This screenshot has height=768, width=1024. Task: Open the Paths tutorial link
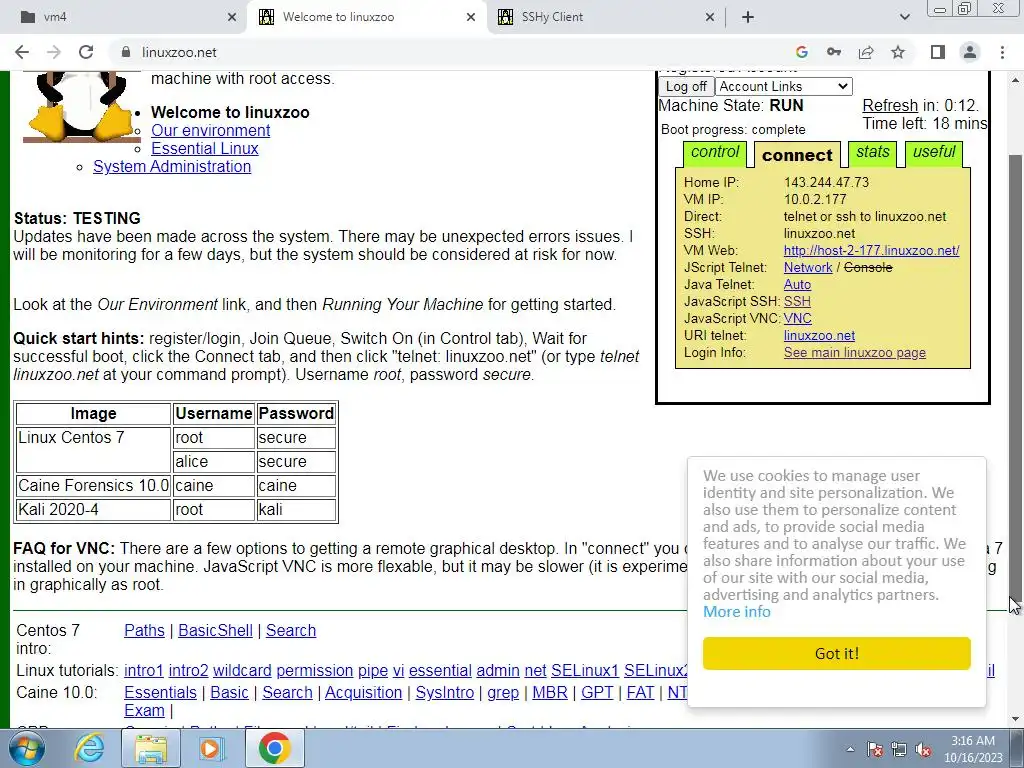click(144, 630)
